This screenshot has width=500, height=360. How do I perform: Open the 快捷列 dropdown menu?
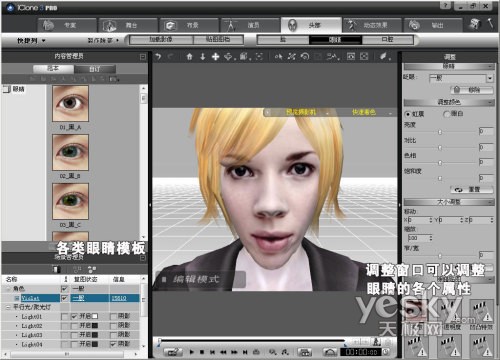click(31, 41)
